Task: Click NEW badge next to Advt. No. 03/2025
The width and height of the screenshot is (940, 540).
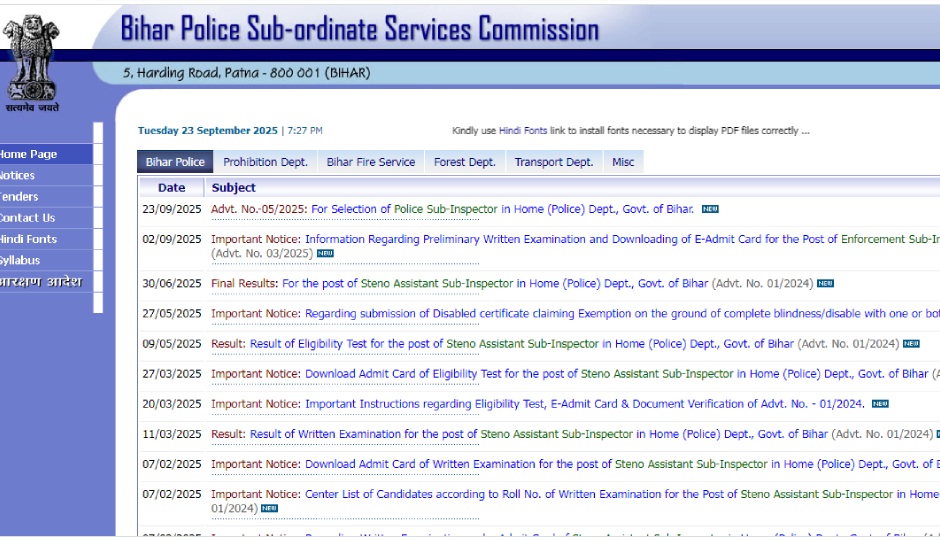Action: pos(325,254)
